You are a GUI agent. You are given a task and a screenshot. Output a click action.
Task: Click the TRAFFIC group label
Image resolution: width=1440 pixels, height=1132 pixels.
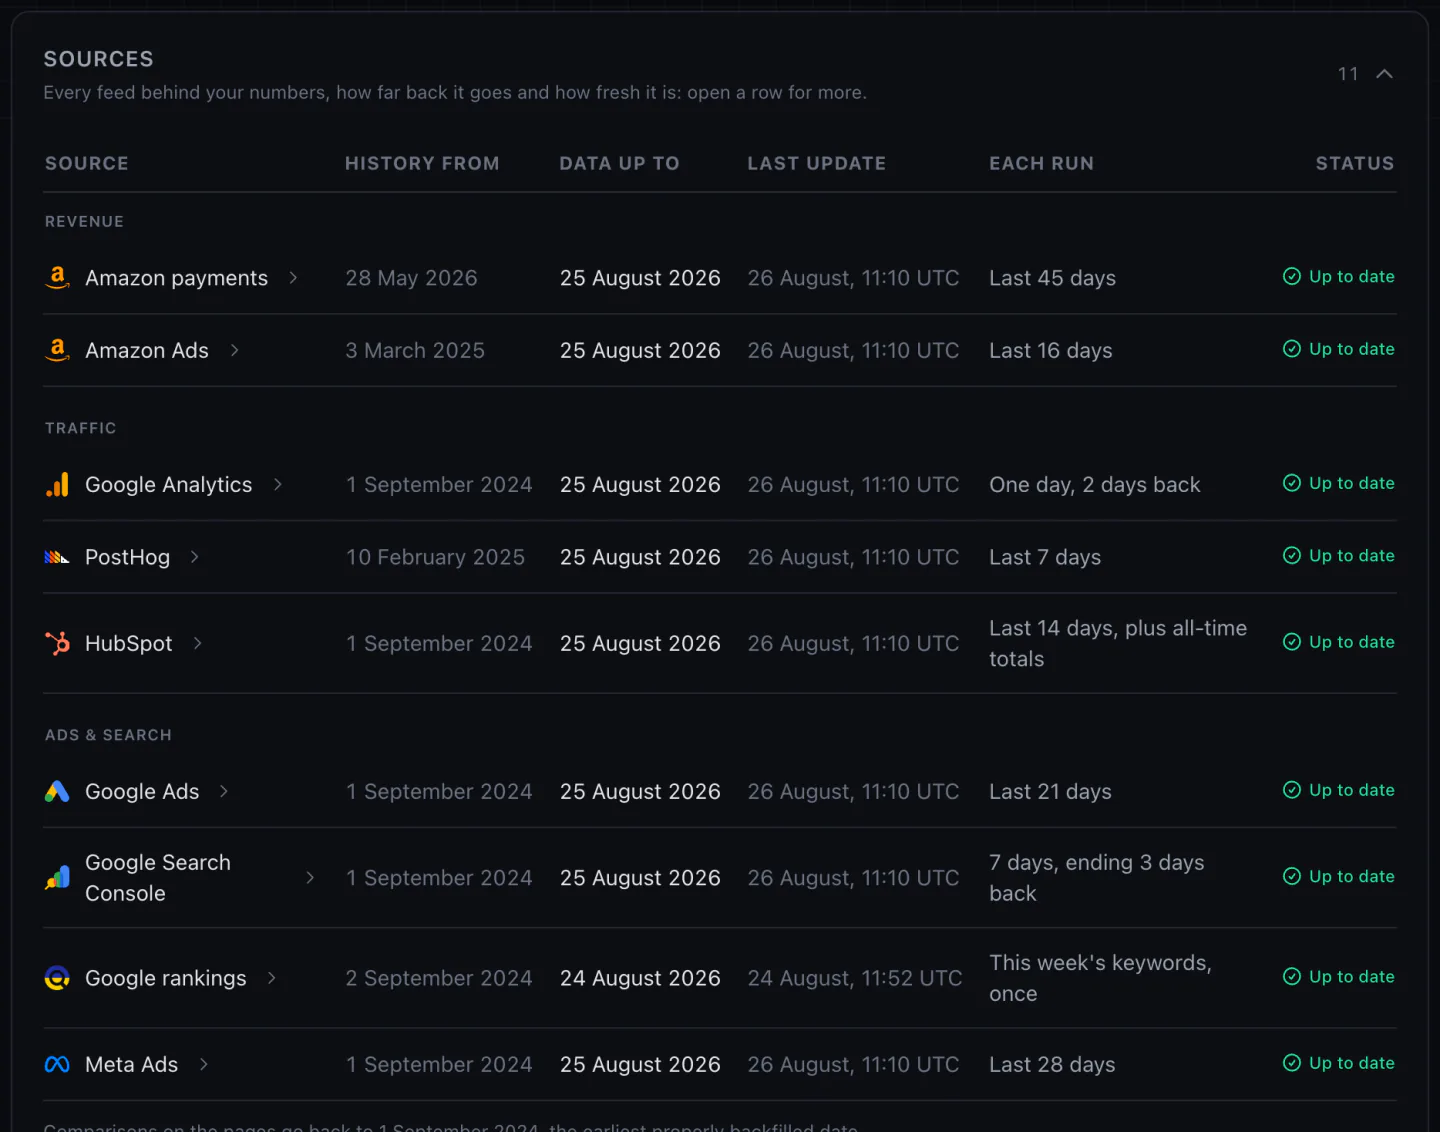[x=80, y=428]
